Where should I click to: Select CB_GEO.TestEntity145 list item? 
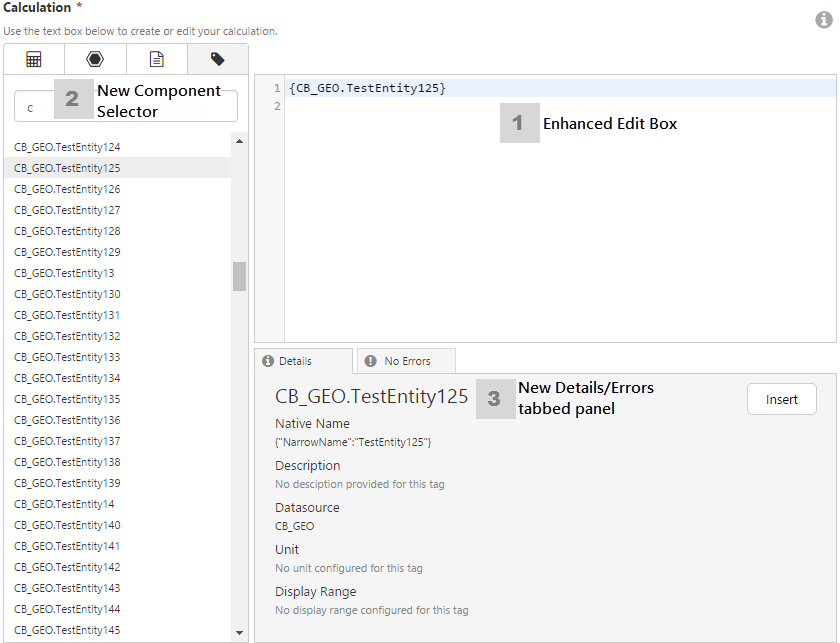click(67, 630)
